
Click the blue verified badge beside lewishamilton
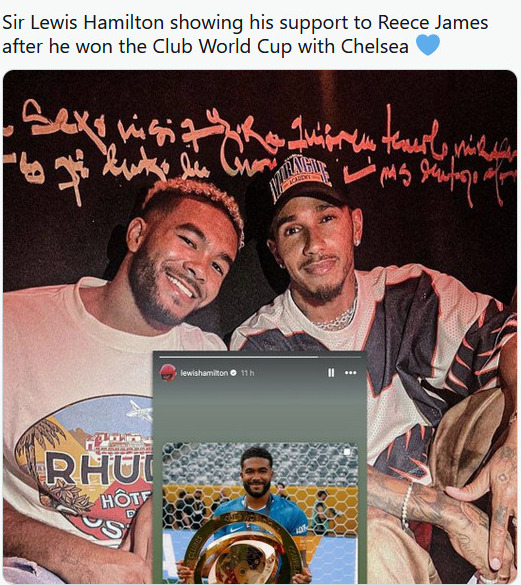[234, 373]
